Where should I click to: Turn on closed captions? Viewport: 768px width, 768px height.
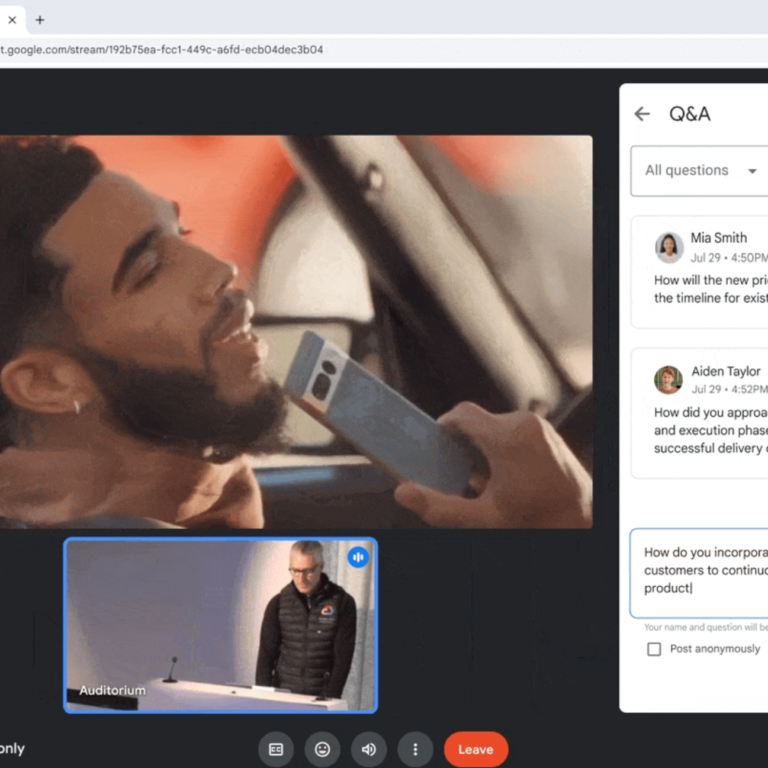coord(276,749)
